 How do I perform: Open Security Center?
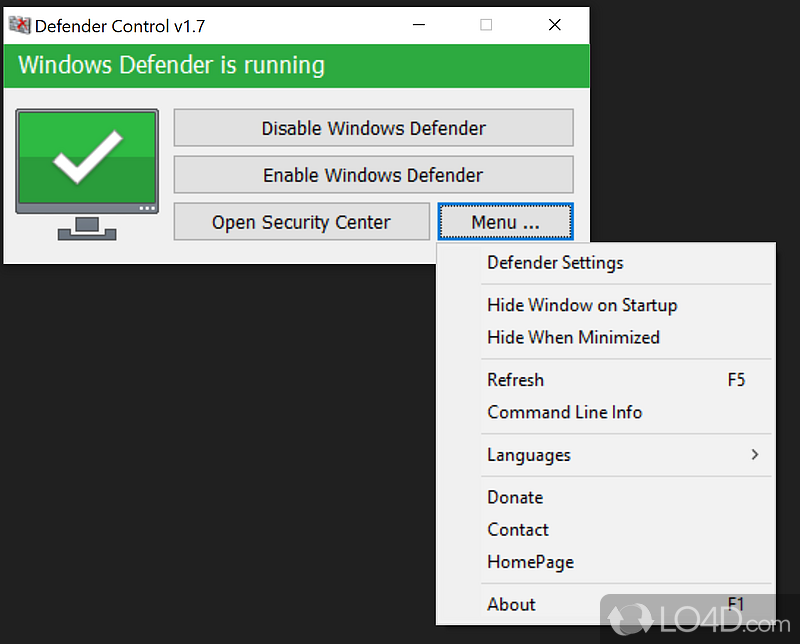tap(301, 221)
